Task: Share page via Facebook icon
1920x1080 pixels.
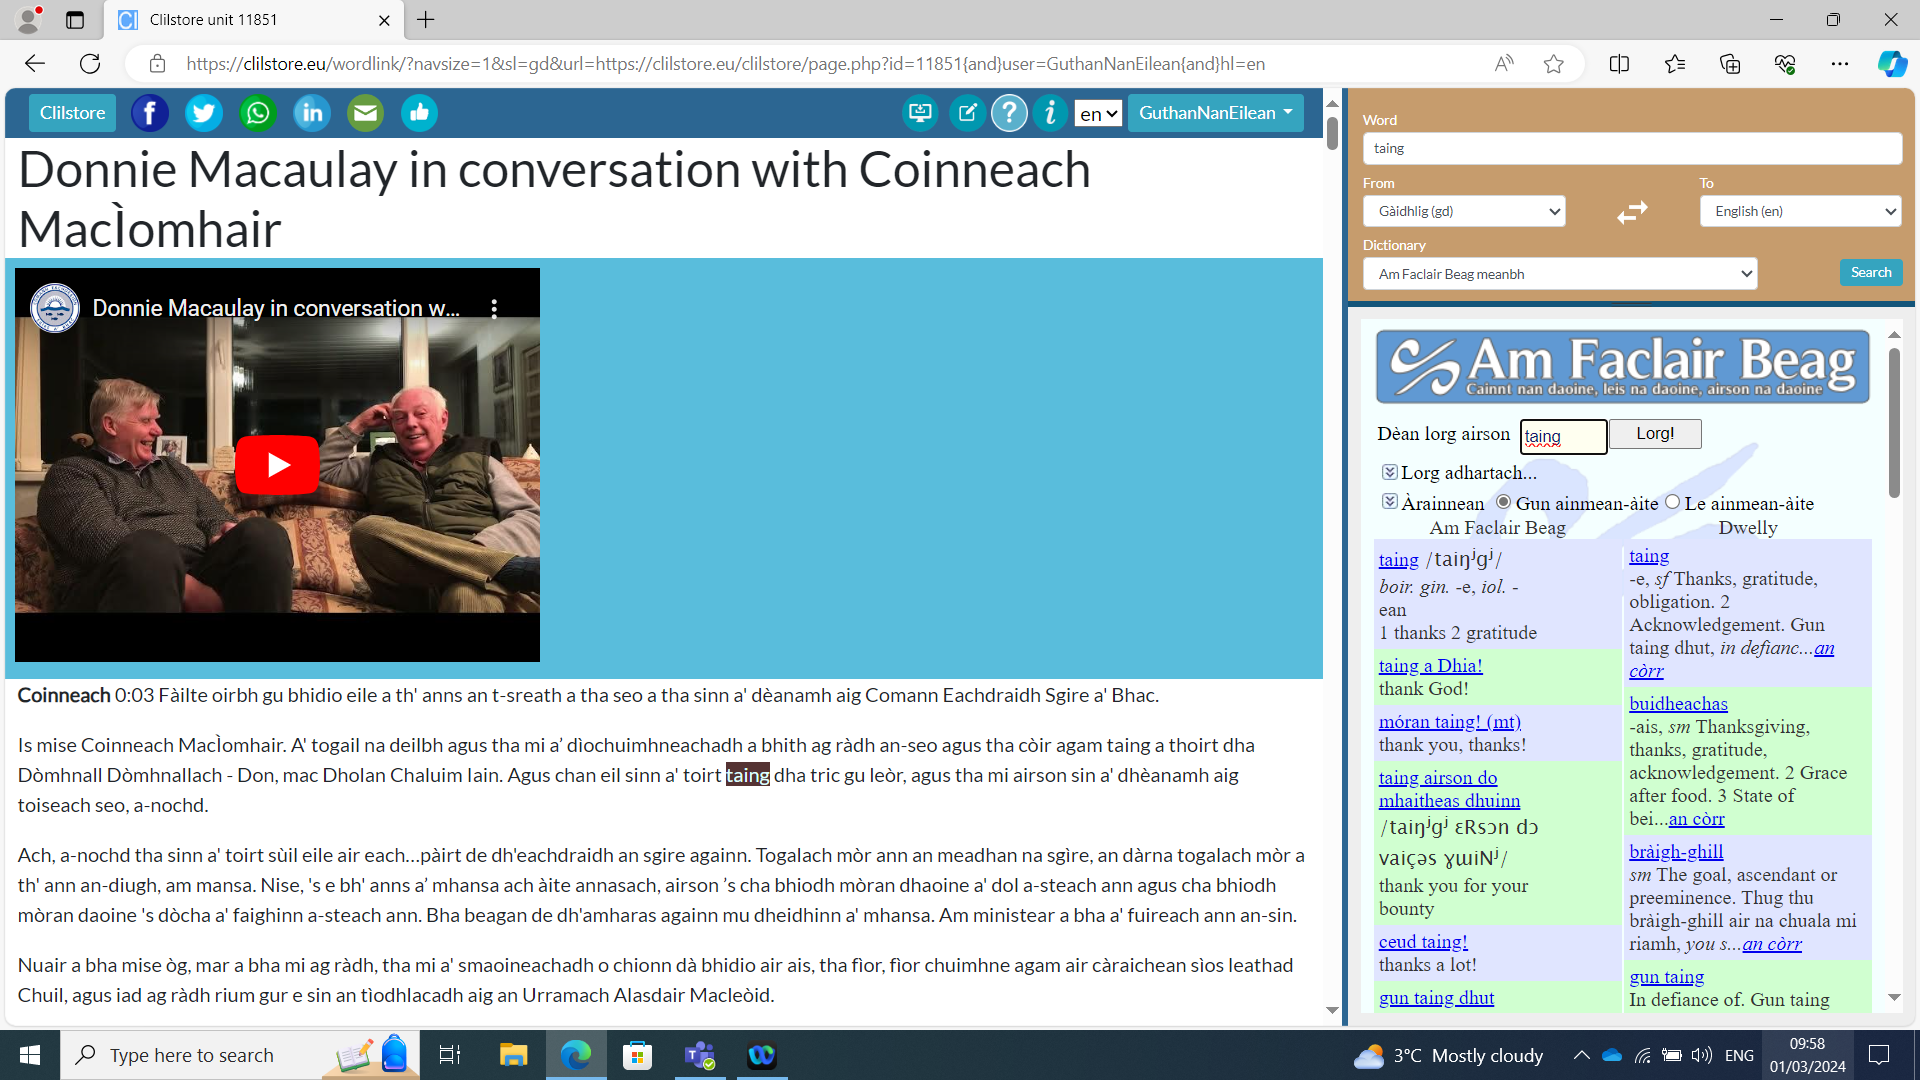Action: click(x=150, y=113)
